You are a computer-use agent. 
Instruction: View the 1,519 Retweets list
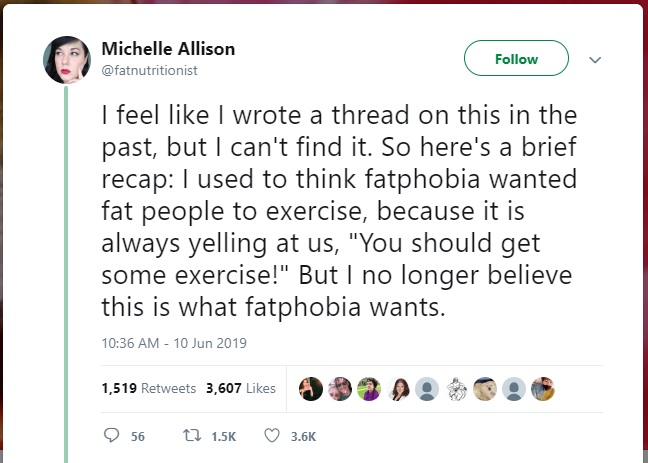click(x=149, y=389)
